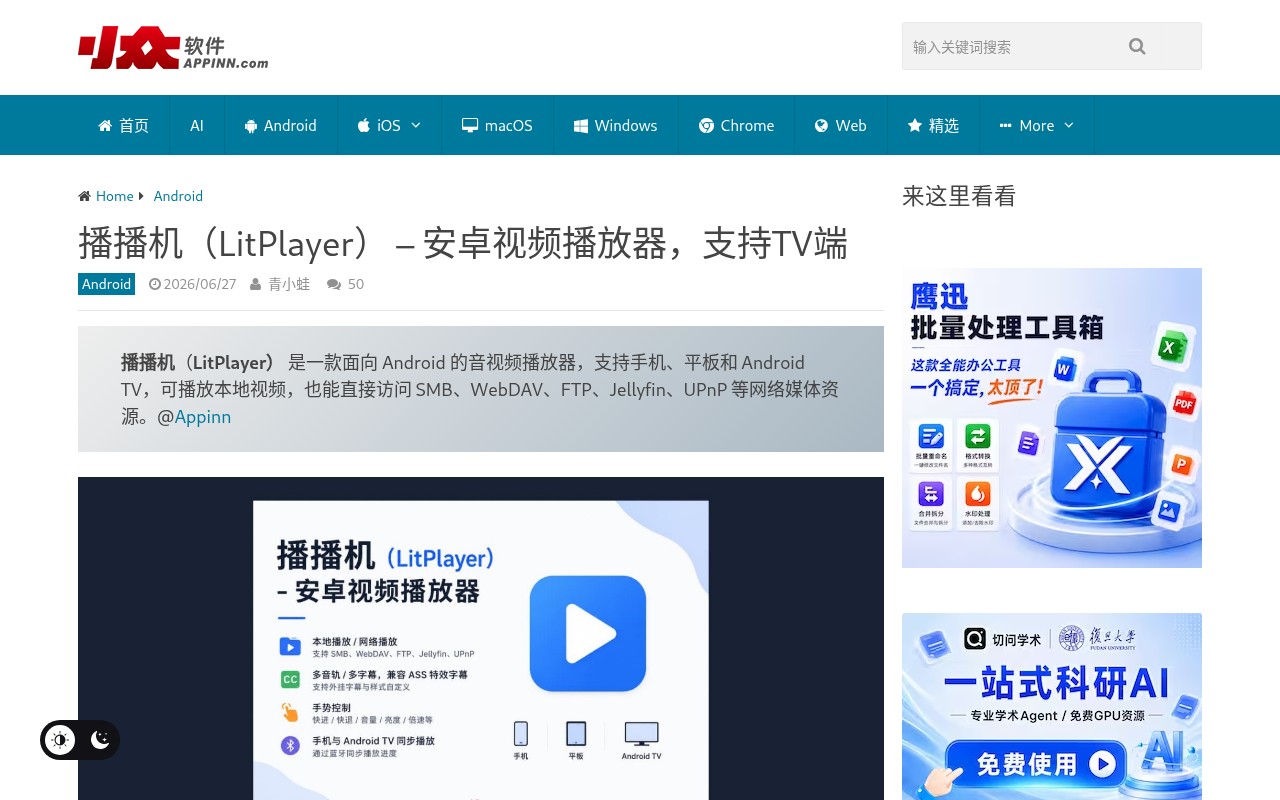Open the 50 comments link

356,284
